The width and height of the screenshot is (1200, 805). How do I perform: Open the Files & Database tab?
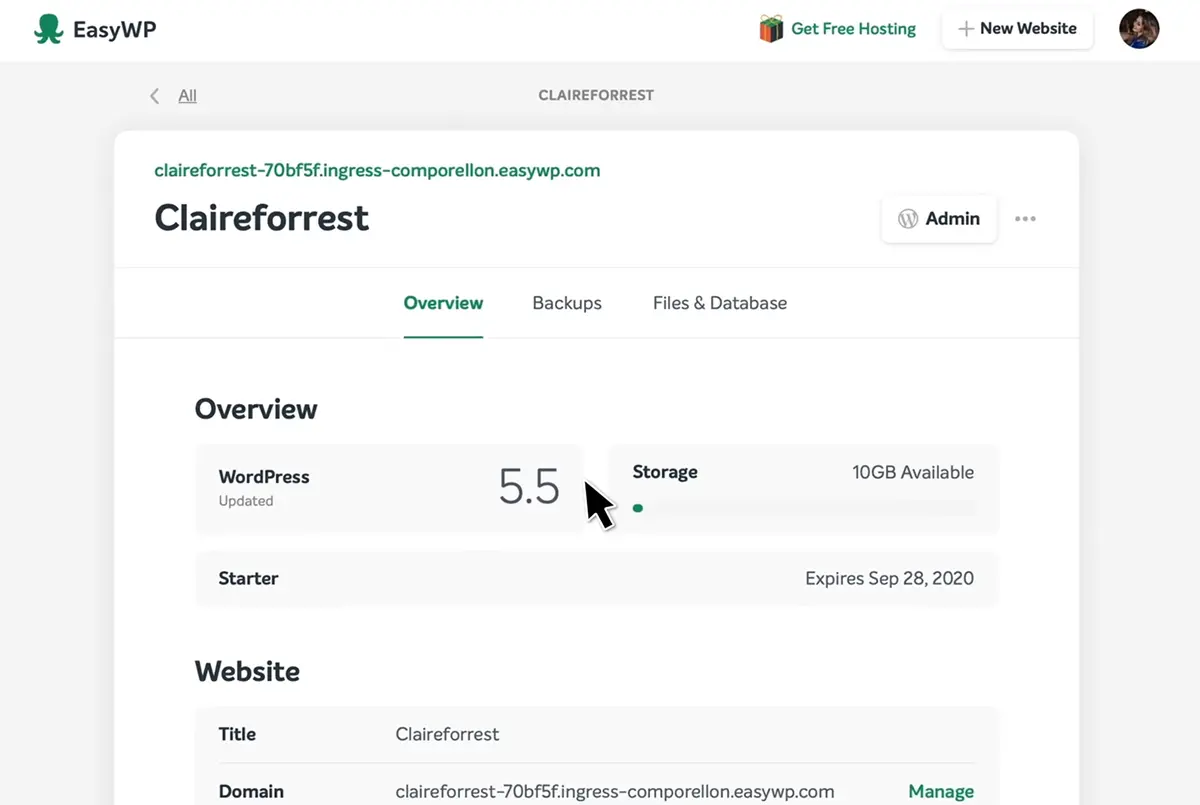719,303
